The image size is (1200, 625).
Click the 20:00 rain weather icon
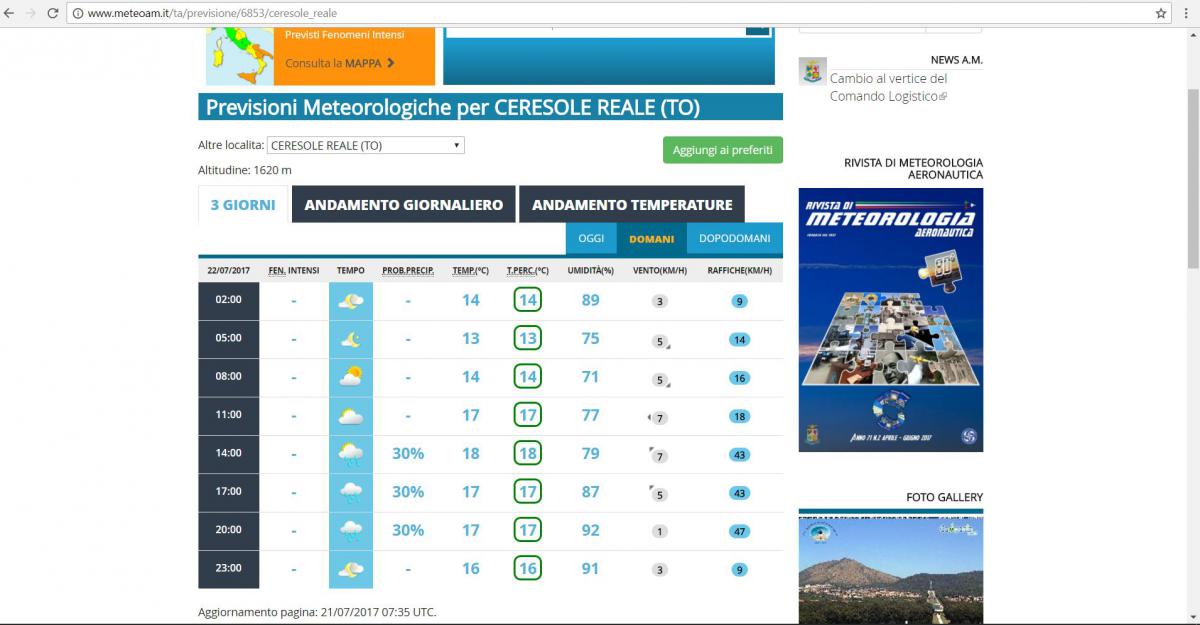(351, 530)
